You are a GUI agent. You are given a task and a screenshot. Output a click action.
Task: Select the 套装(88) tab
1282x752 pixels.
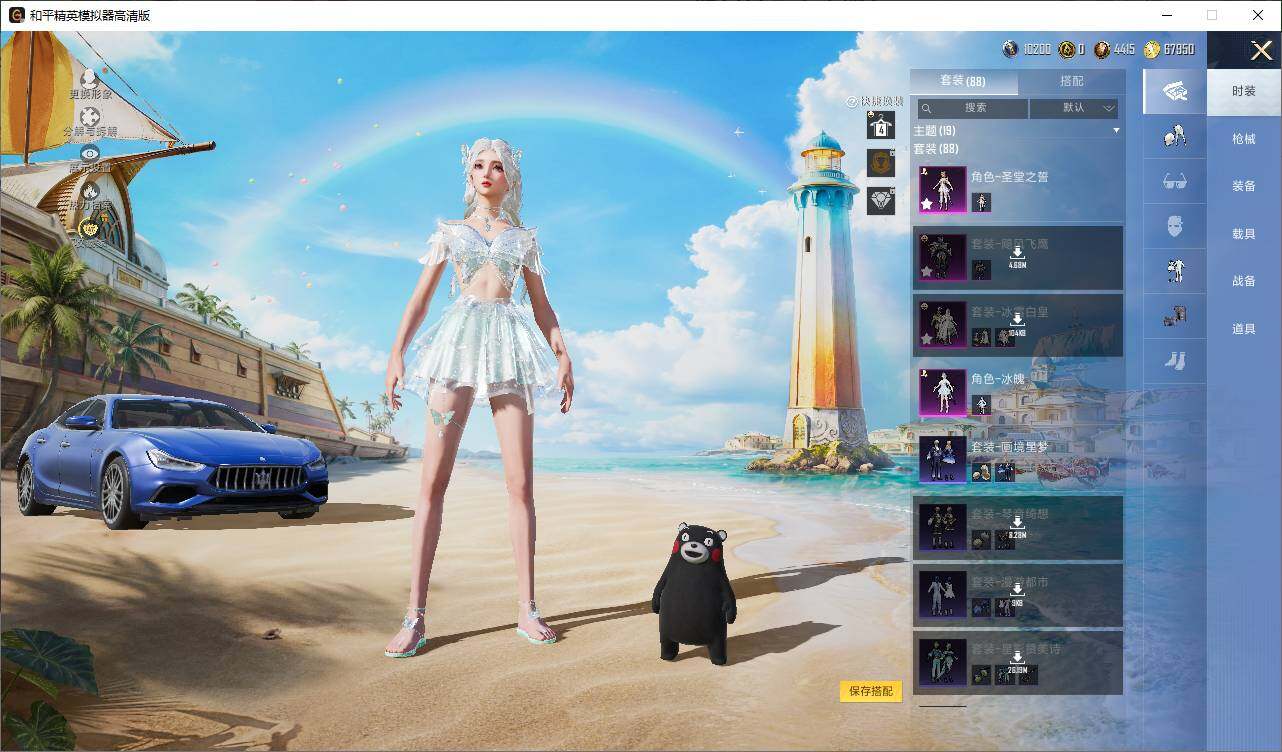click(x=963, y=81)
